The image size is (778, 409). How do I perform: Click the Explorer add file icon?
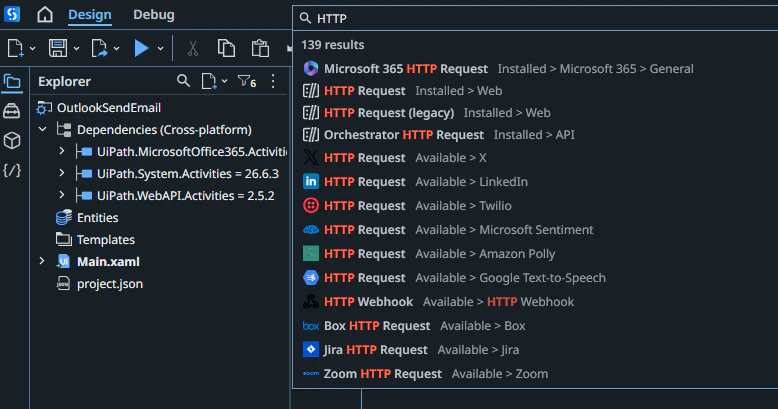209,81
